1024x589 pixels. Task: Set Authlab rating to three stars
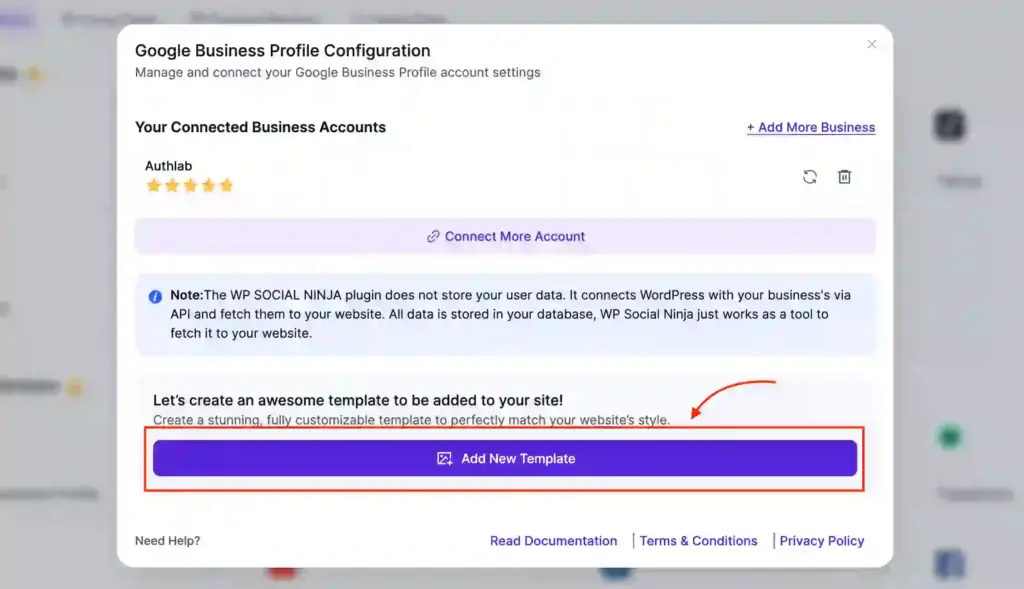(x=189, y=185)
